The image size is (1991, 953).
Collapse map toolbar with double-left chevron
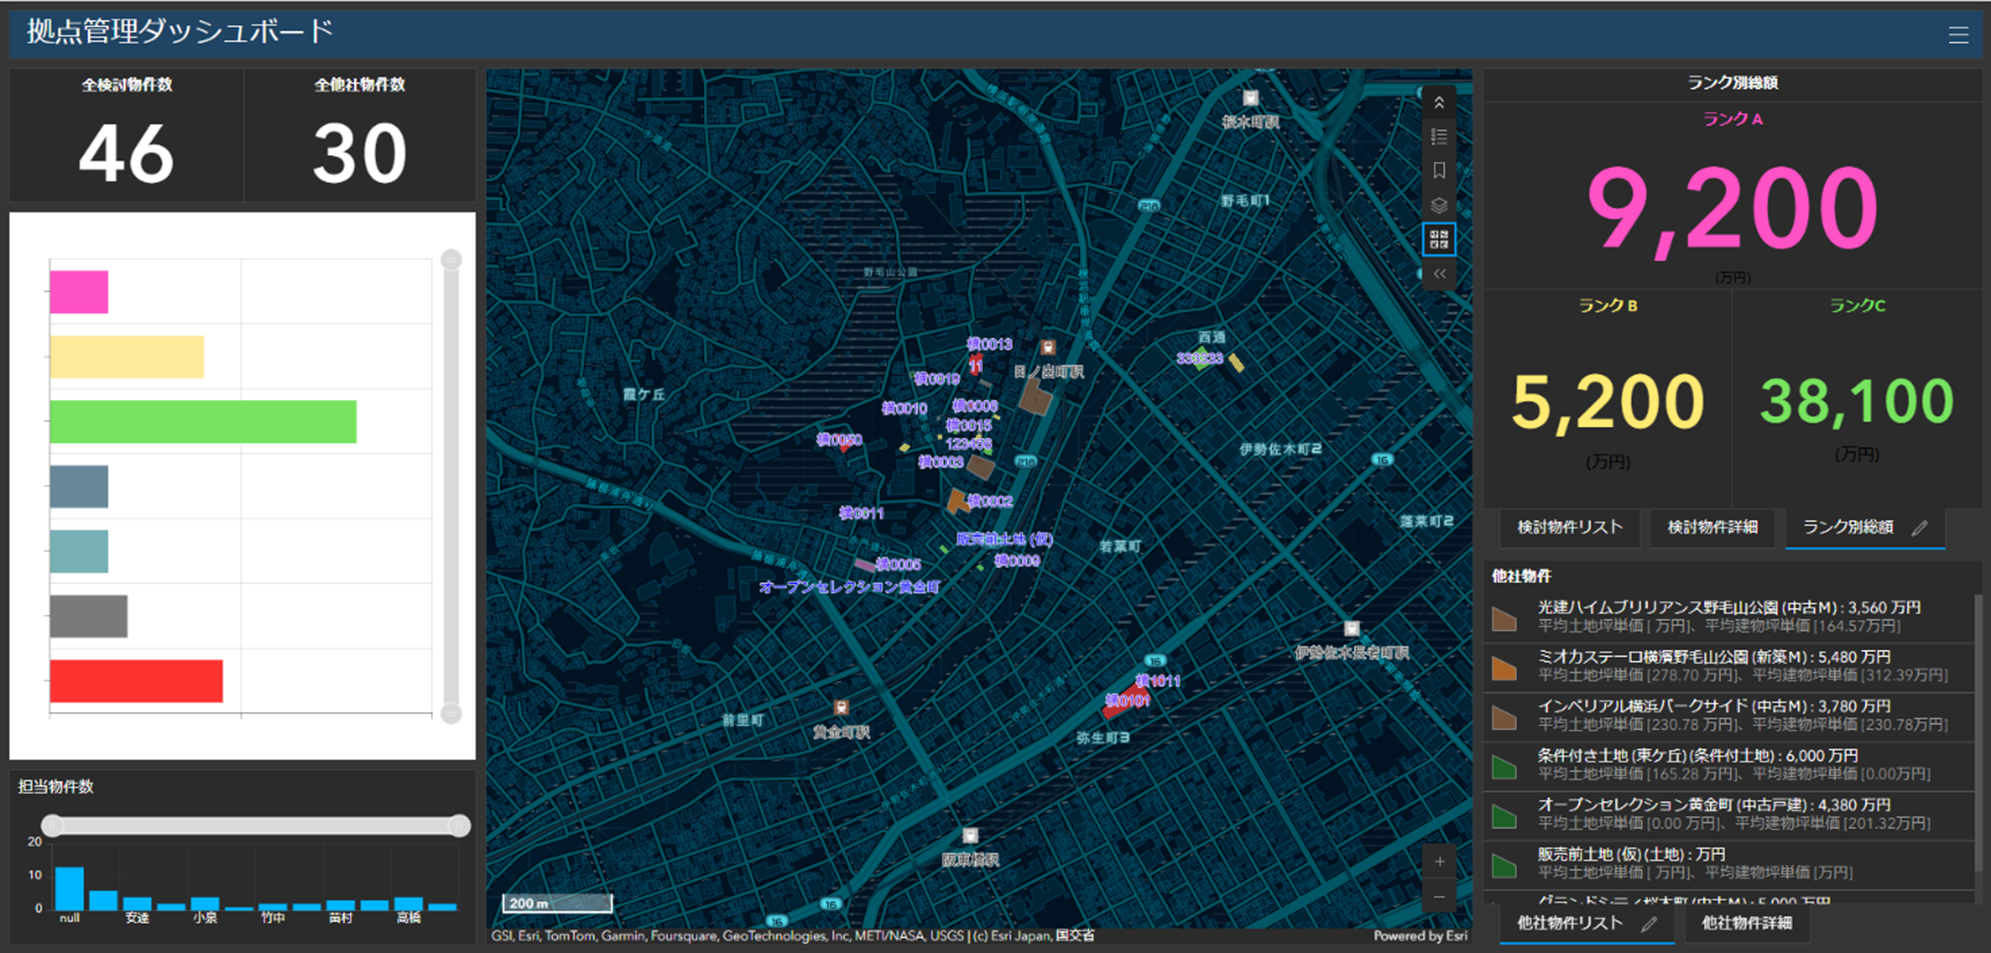(1439, 273)
